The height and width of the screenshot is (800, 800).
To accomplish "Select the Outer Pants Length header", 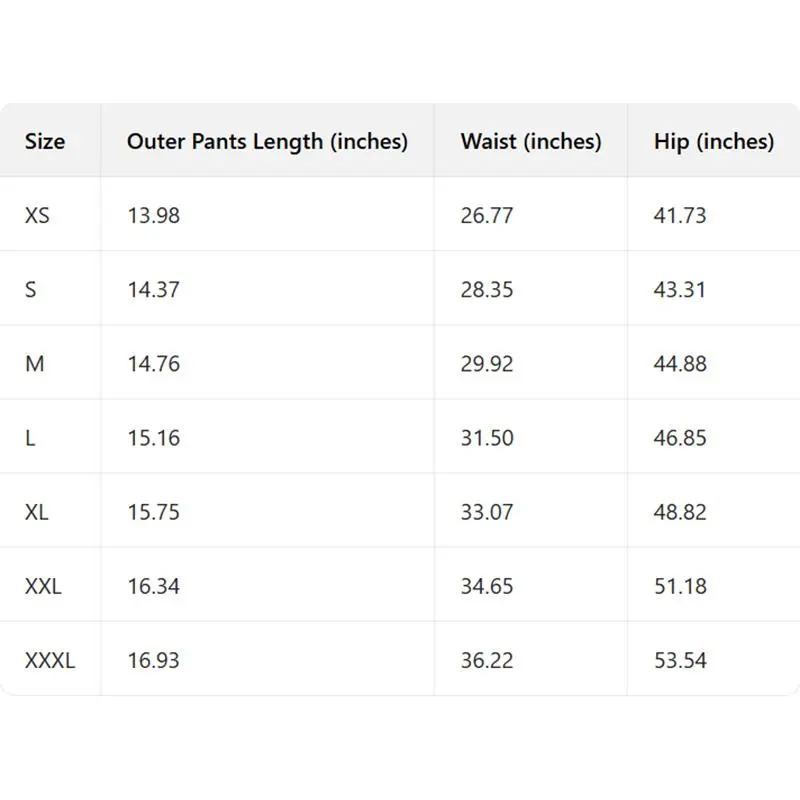I will point(267,142).
